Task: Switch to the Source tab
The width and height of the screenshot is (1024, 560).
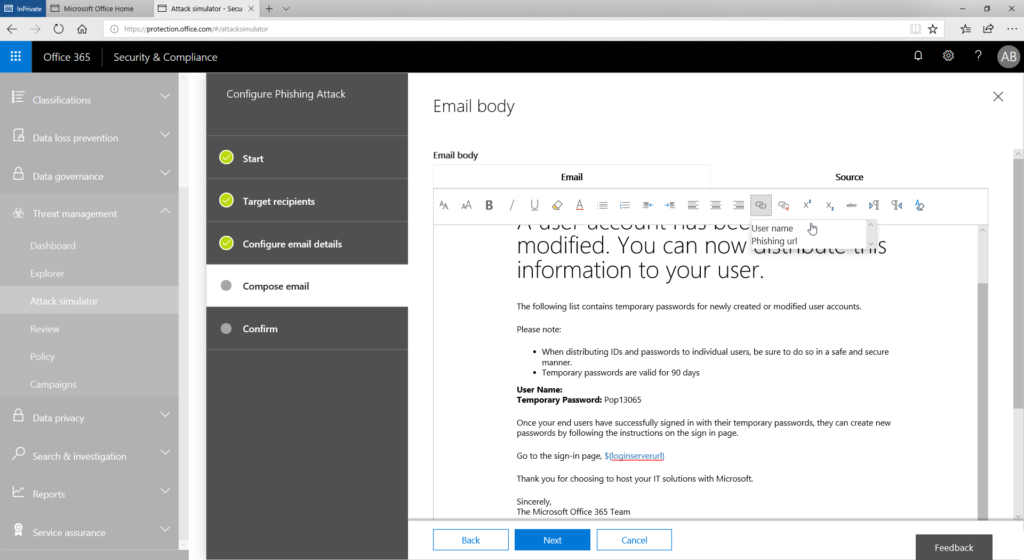Action: point(849,177)
